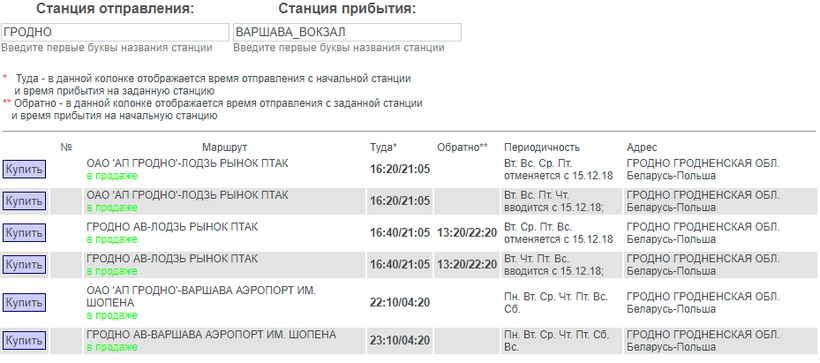Viewport: 820px width, 363px height.
Task: Buy ticket for fourth row ГРОДНО АВ-ЛОДЗЬ route
Action: [x=24, y=265]
